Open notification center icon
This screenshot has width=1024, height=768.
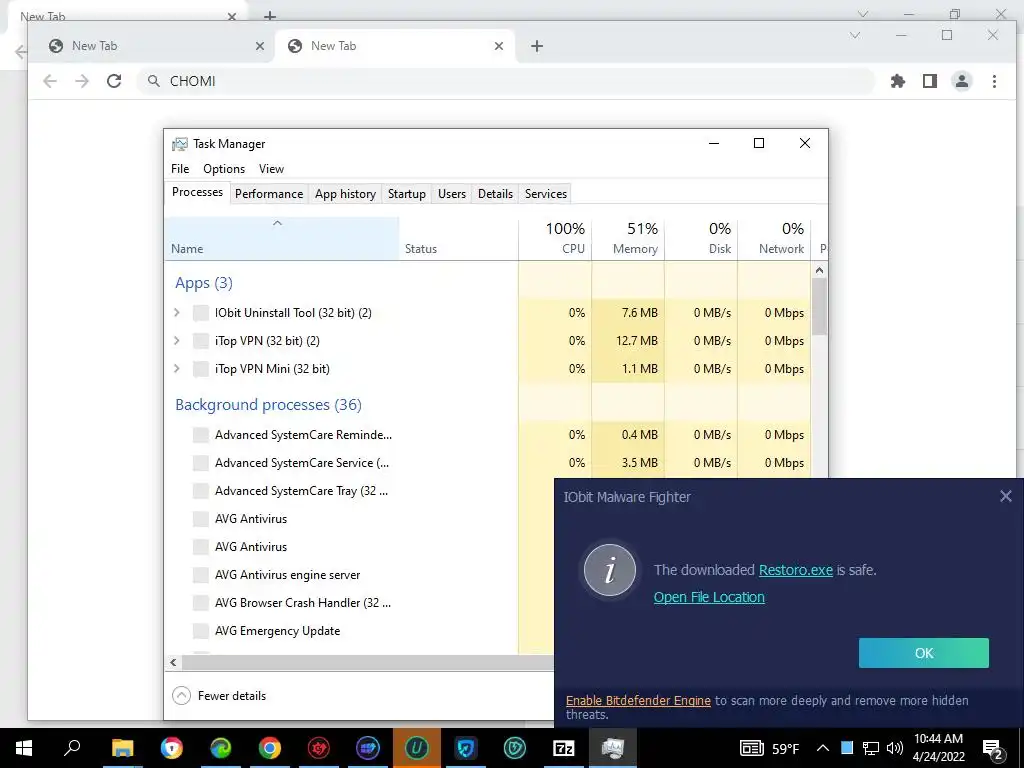coord(993,749)
